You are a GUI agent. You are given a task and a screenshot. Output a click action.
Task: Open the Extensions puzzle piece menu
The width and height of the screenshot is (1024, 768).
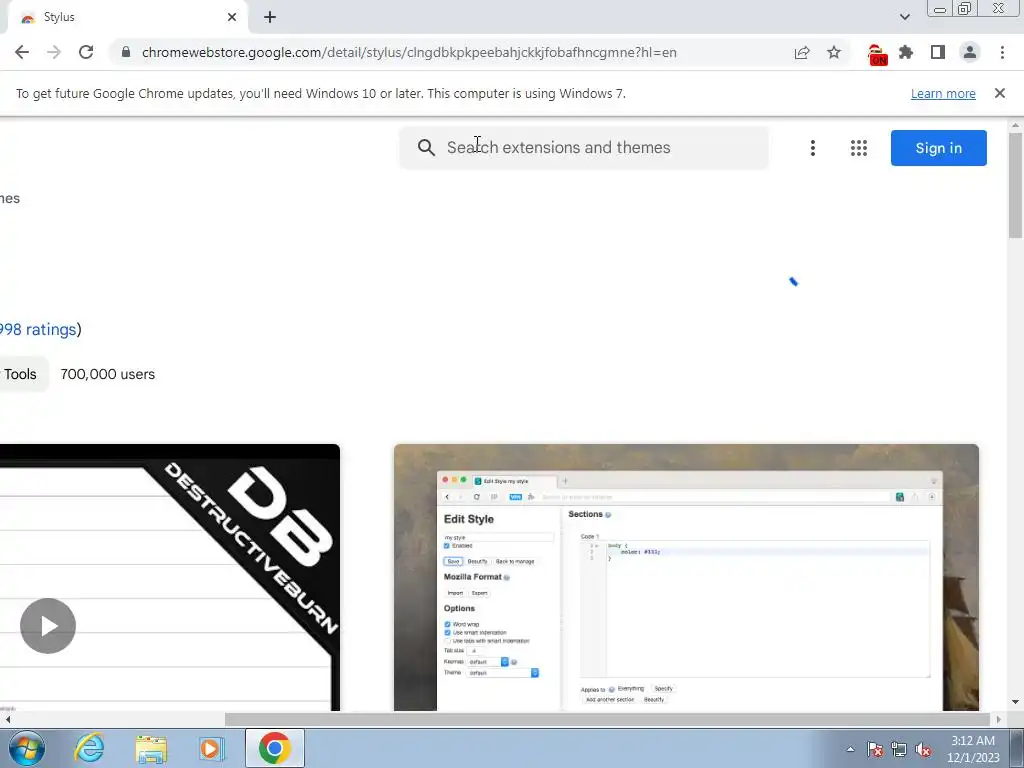(906, 52)
